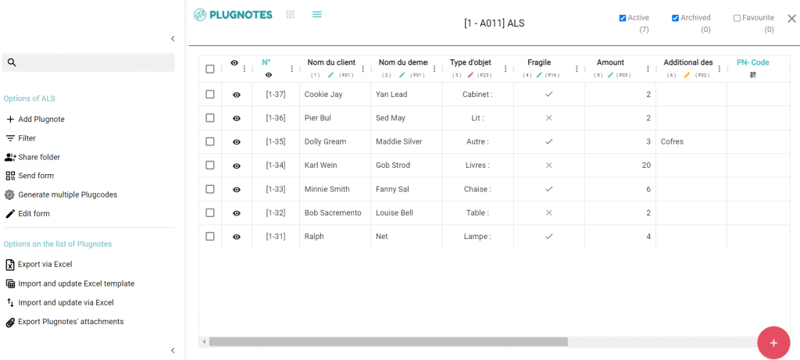This screenshot has width=800, height=360.
Task: Open the Nom du client column options menu
Action: (363, 69)
